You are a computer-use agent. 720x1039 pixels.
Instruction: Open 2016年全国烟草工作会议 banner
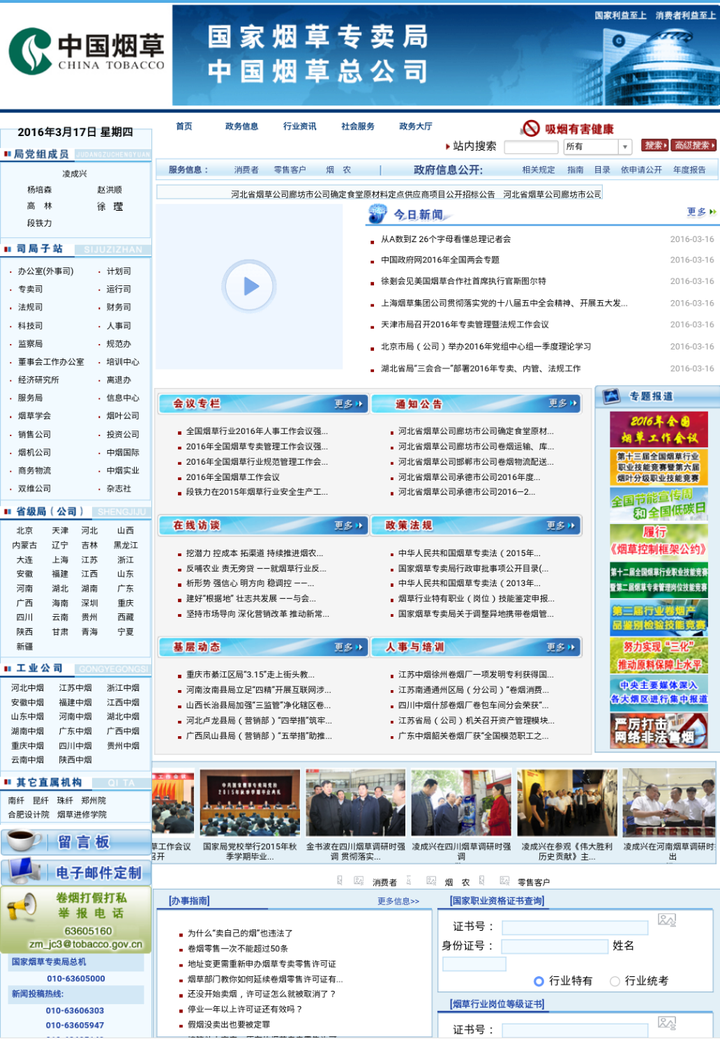[x=658, y=429]
